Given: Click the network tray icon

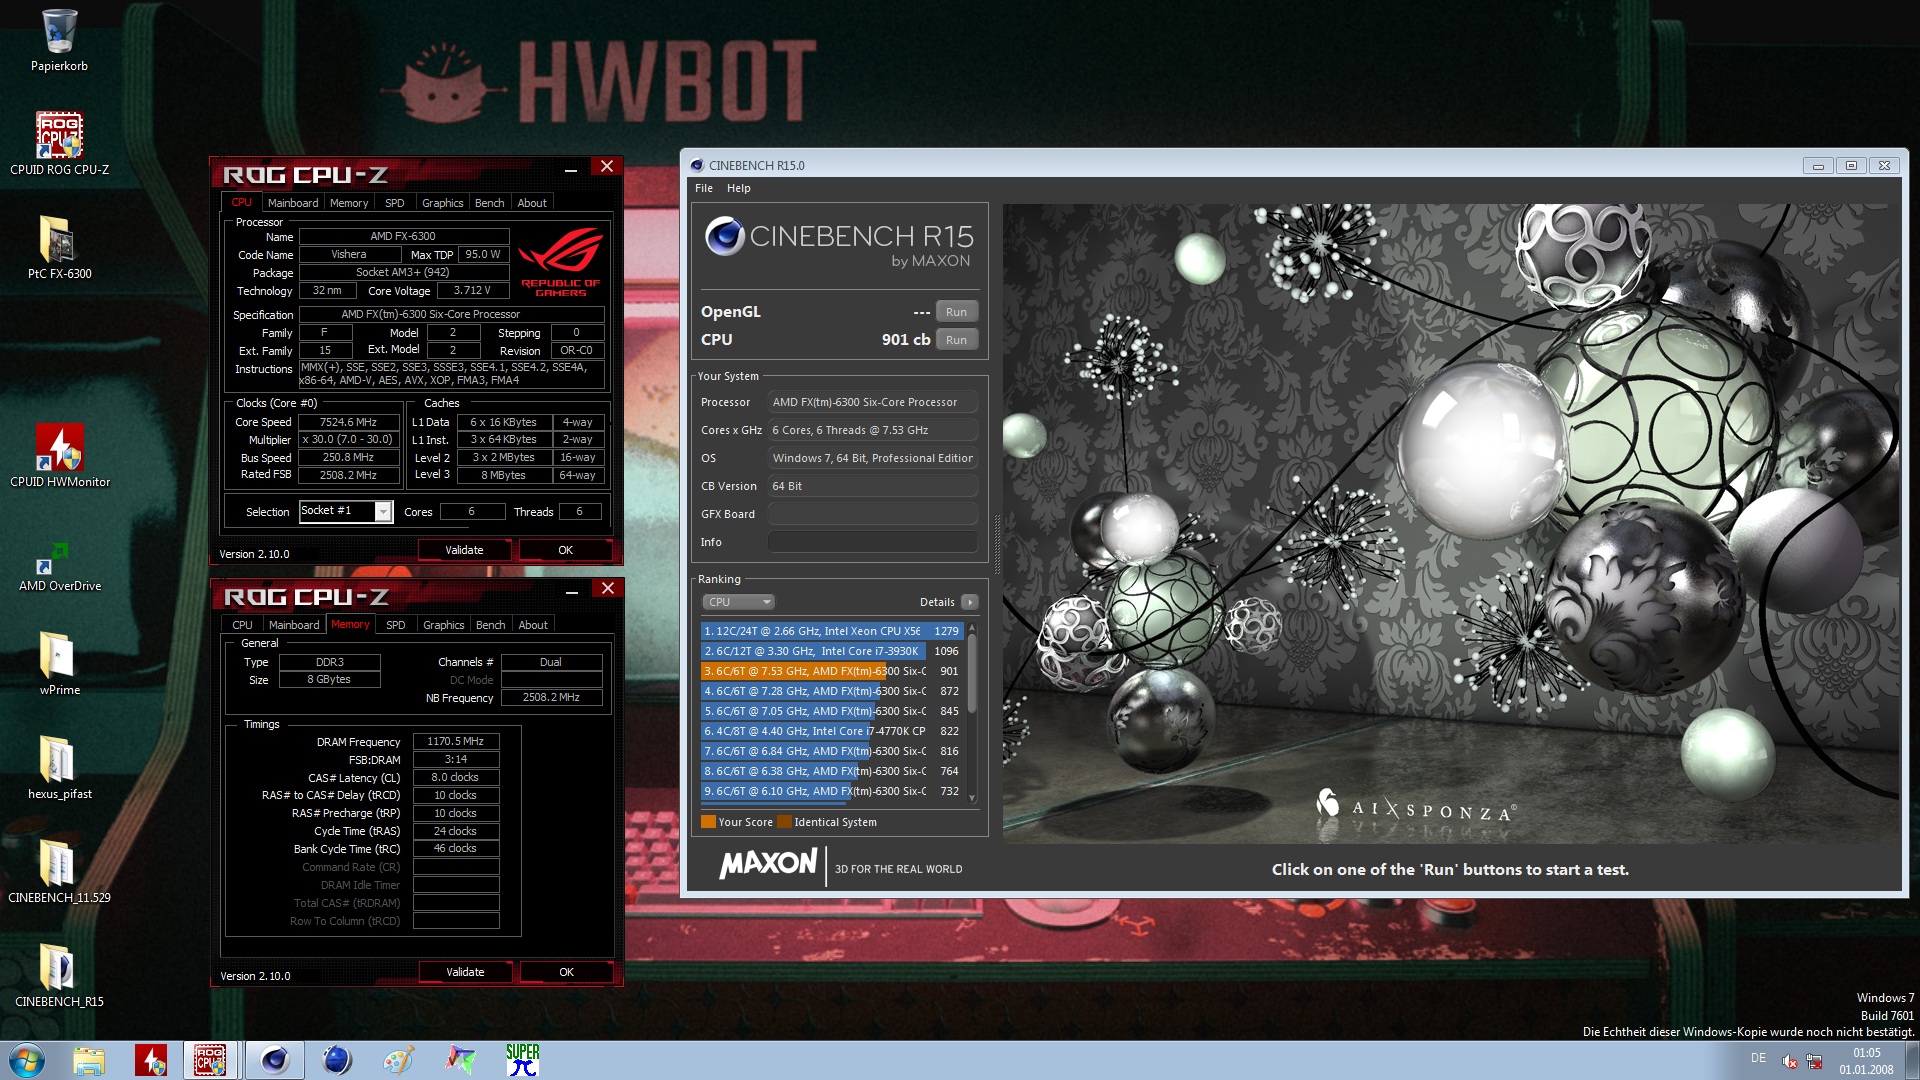Looking at the screenshot, I should pyautogui.click(x=1814, y=1061).
